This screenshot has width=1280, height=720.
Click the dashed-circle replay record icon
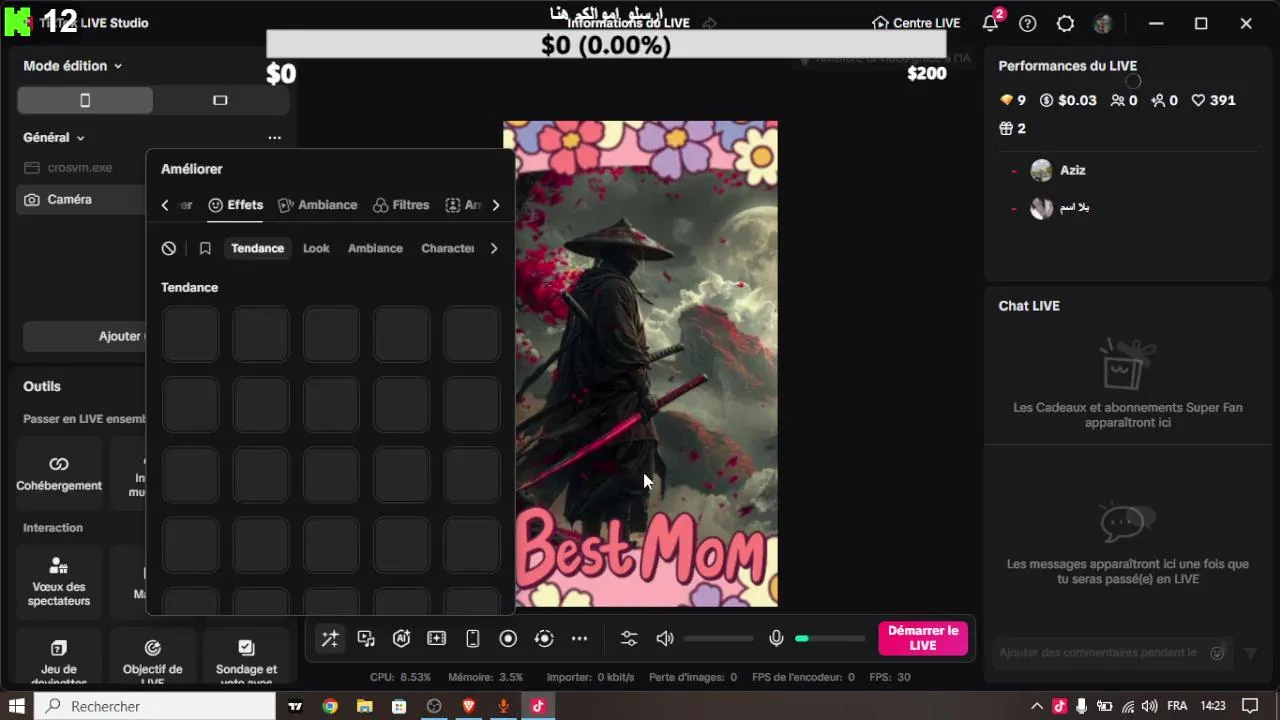544,639
